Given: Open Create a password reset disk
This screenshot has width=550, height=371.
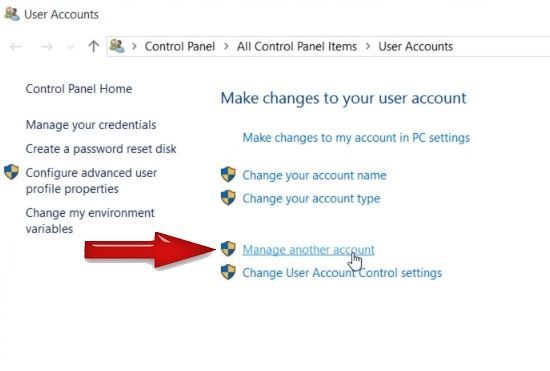Looking at the screenshot, I should 101,149.
